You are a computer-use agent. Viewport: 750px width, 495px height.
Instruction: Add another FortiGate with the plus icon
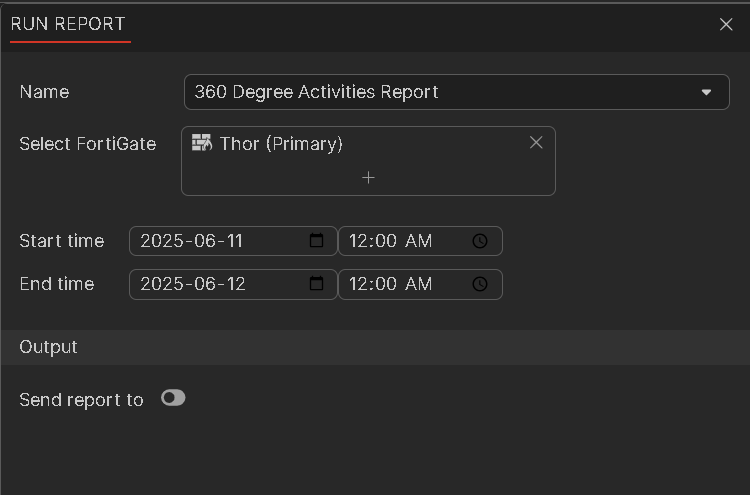(368, 177)
